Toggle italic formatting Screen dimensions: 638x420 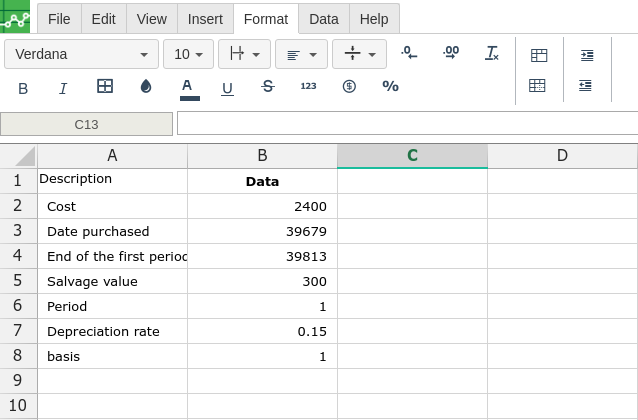(x=63, y=88)
